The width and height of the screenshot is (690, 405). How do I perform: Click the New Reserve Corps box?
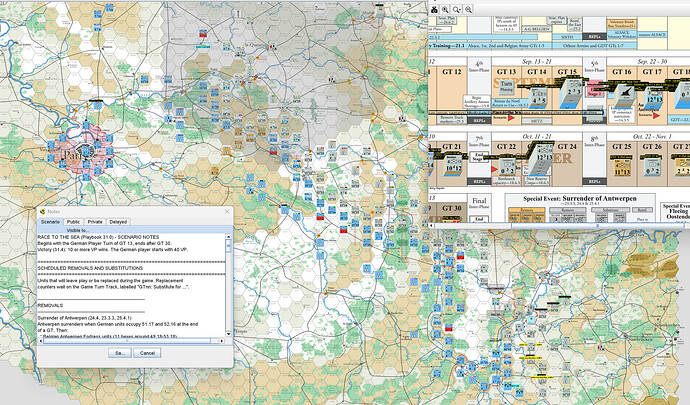pos(536,180)
